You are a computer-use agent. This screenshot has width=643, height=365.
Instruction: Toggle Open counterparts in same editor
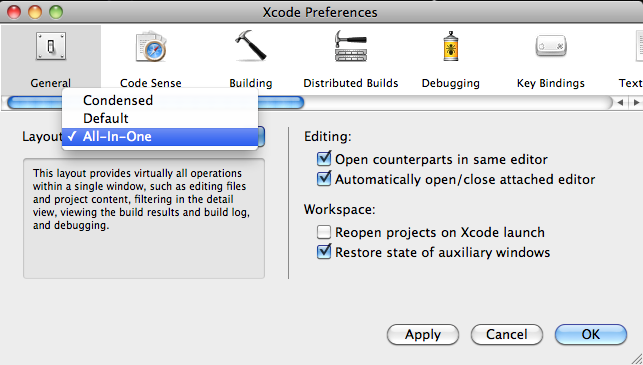click(x=324, y=159)
